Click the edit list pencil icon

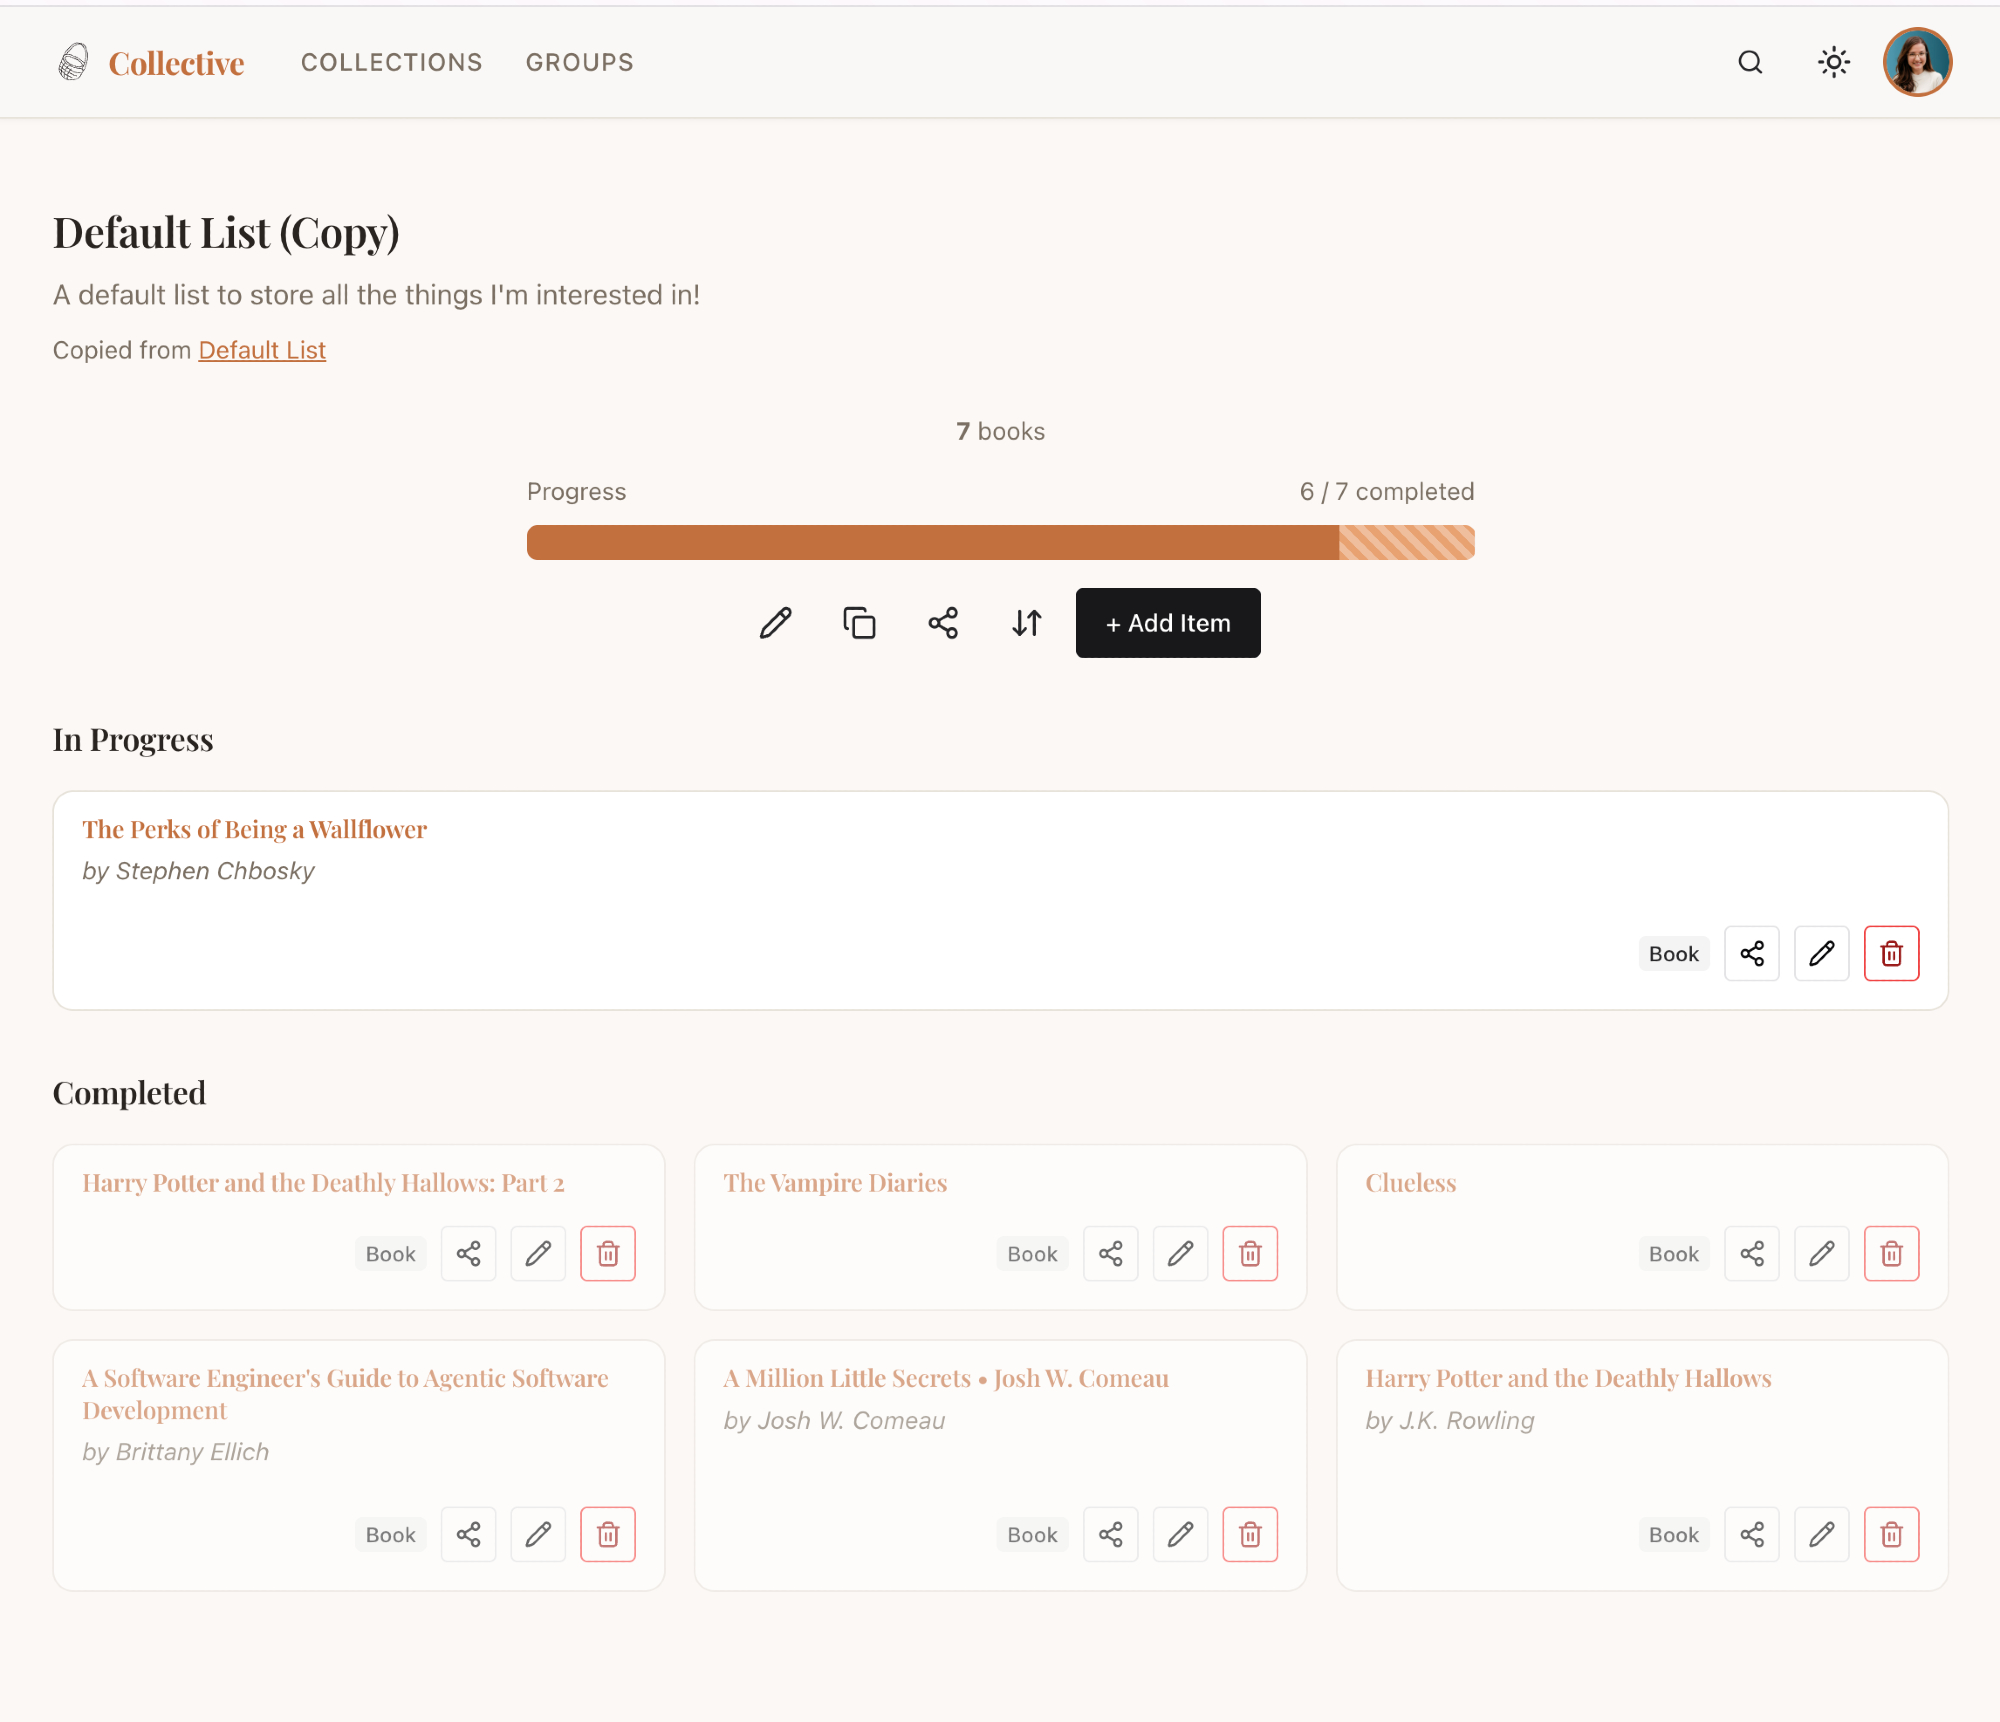[775, 623]
